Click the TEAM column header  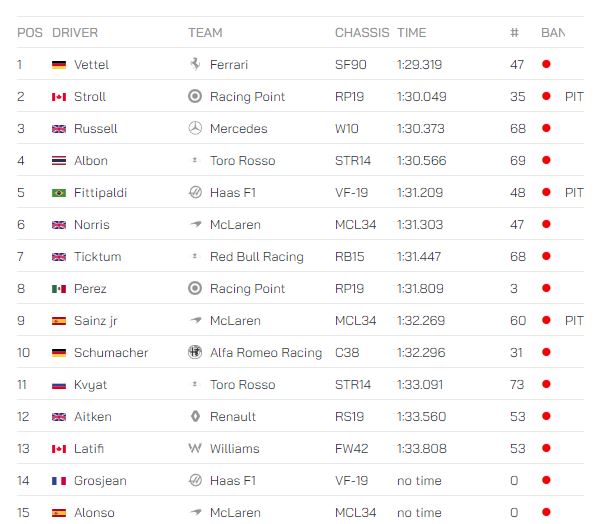tap(205, 33)
